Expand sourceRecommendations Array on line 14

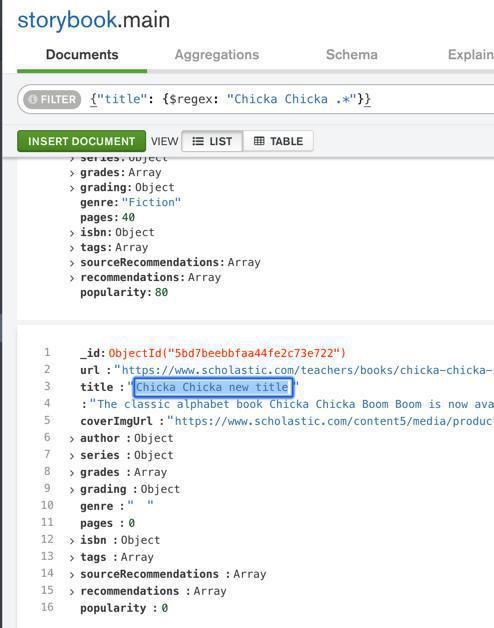tap(72, 575)
